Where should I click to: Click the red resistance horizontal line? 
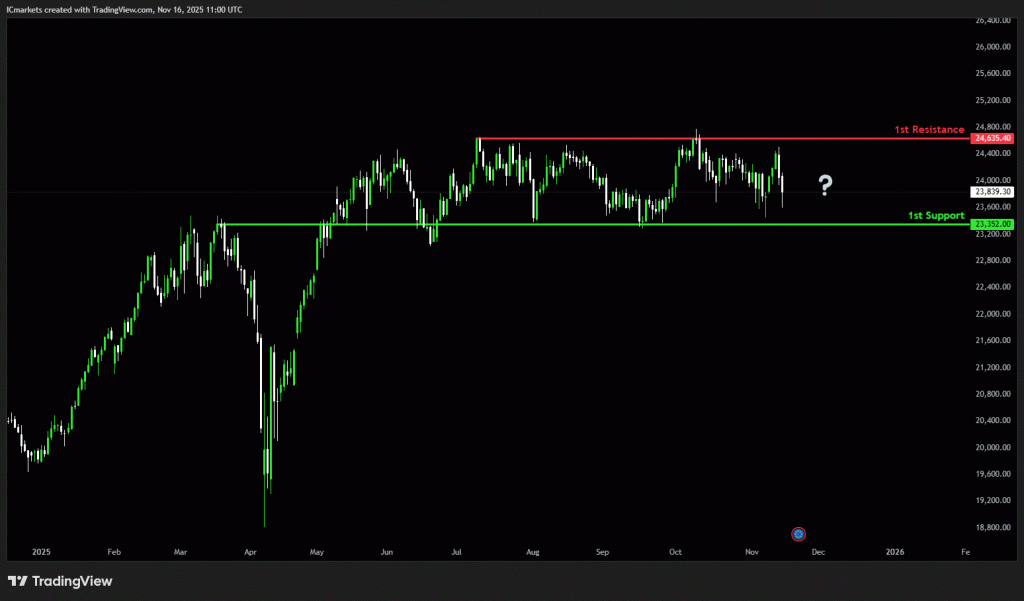coord(700,138)
